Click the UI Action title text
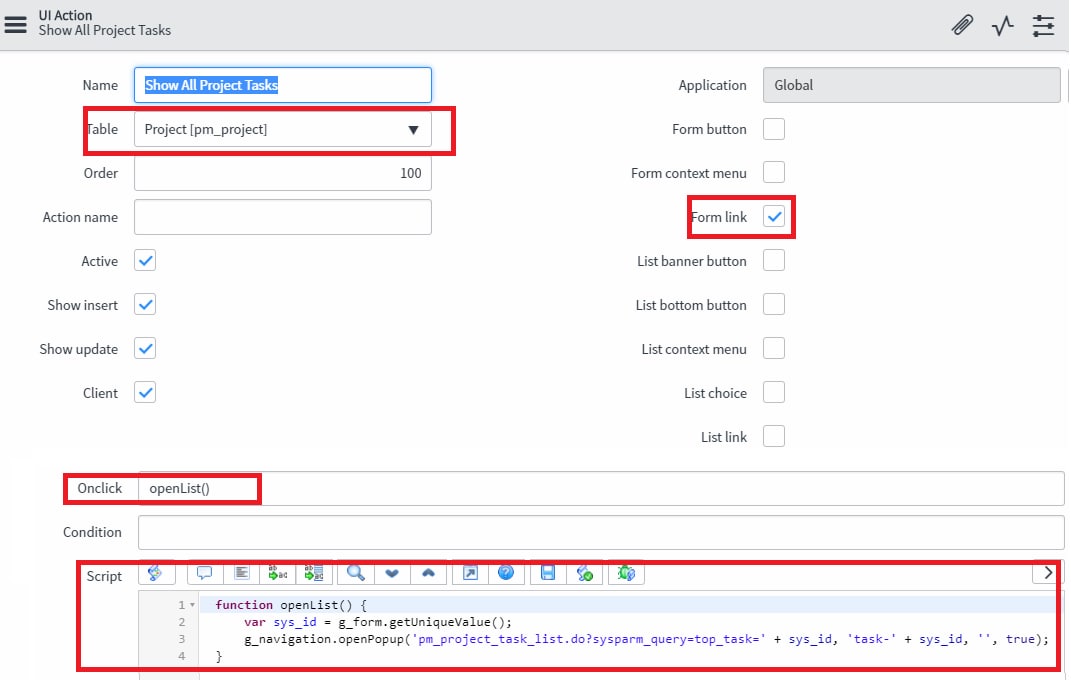This screenshot has height=680, width=1071. 65,15
